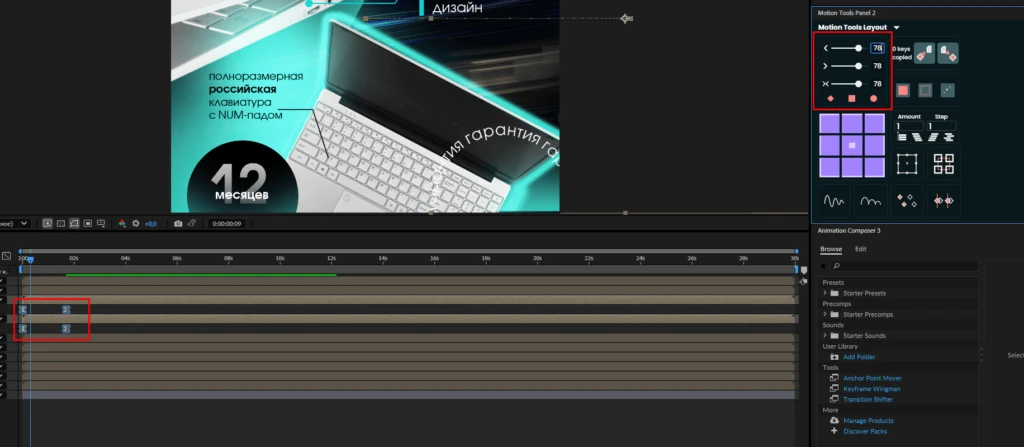
Task: Set linear keyframes with the diamond icon
Action: (831, 99)
